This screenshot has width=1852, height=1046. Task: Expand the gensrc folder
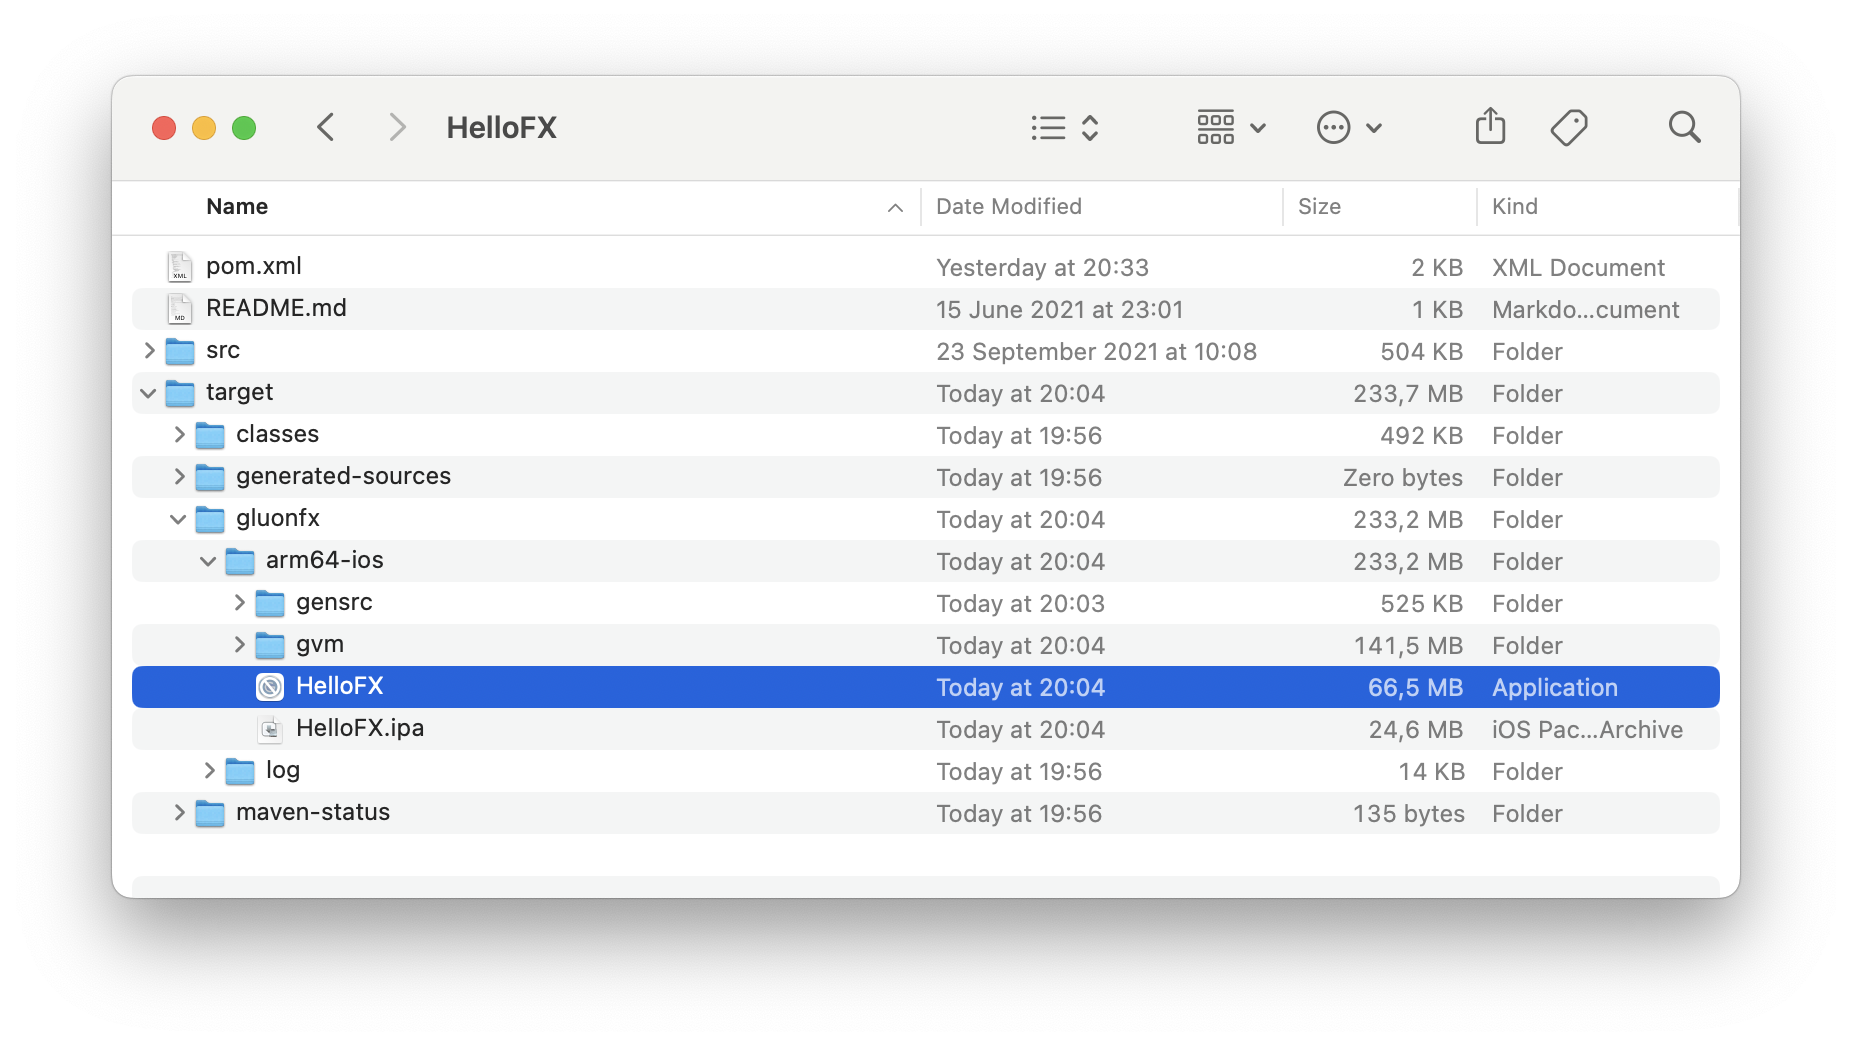click(x=239, y=602)
